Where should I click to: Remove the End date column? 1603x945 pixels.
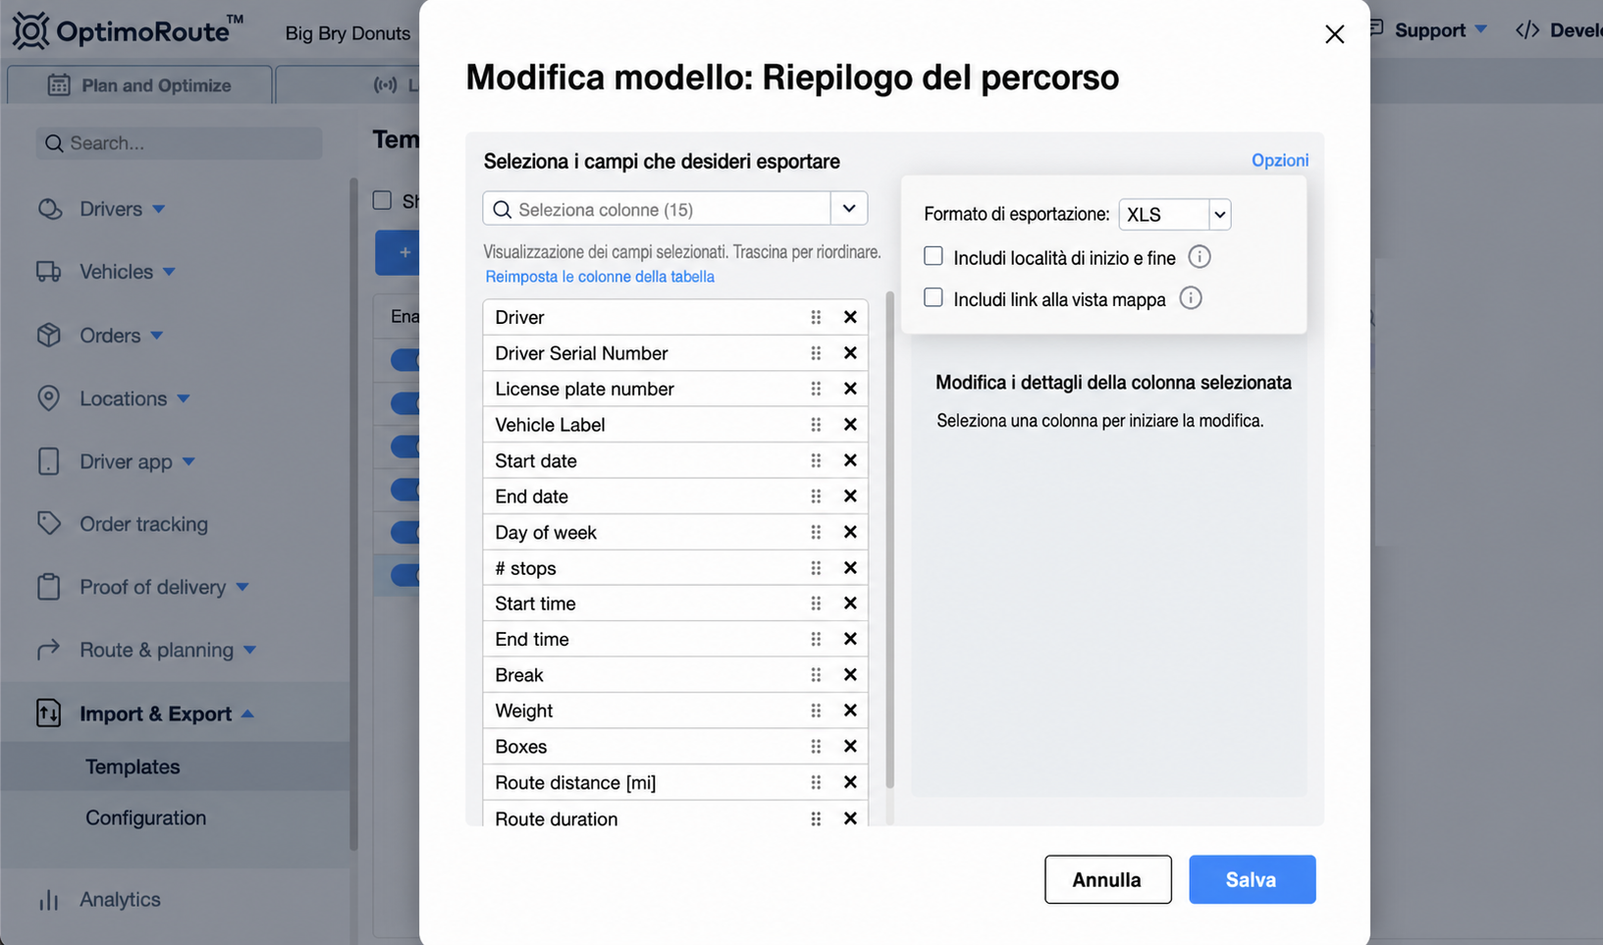point(850,496)
